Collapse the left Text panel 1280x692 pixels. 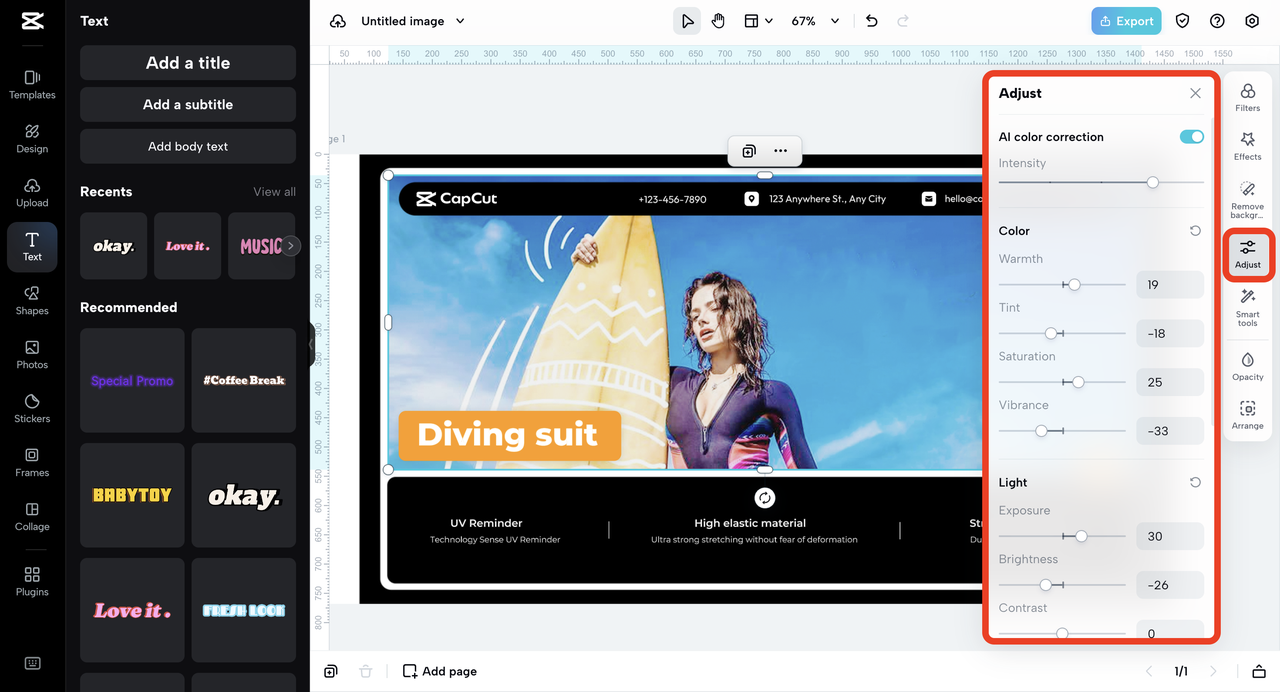point(311,343)
